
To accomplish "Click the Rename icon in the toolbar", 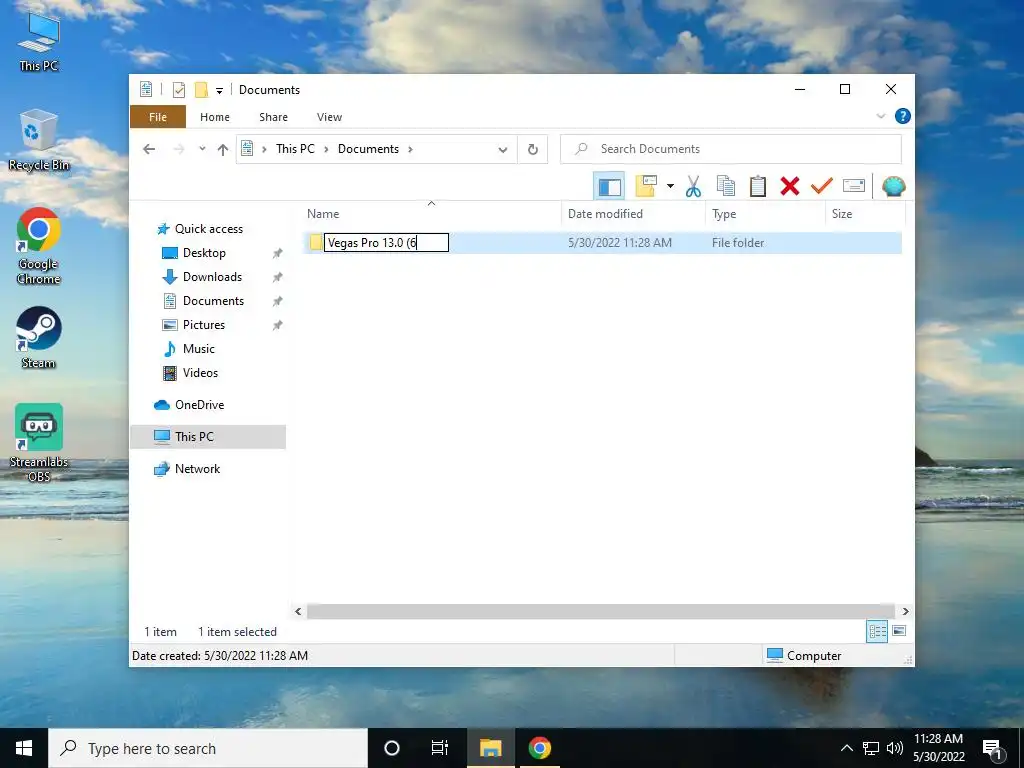I will (854, 186).
